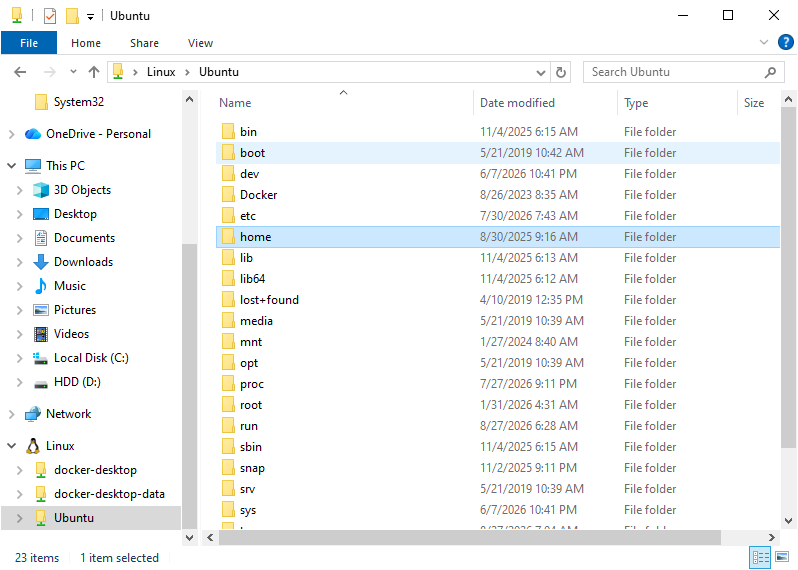The width and height of the screenshot is (798, 570).
Task: Select the bin folder icon
Action: pos(228,131)
